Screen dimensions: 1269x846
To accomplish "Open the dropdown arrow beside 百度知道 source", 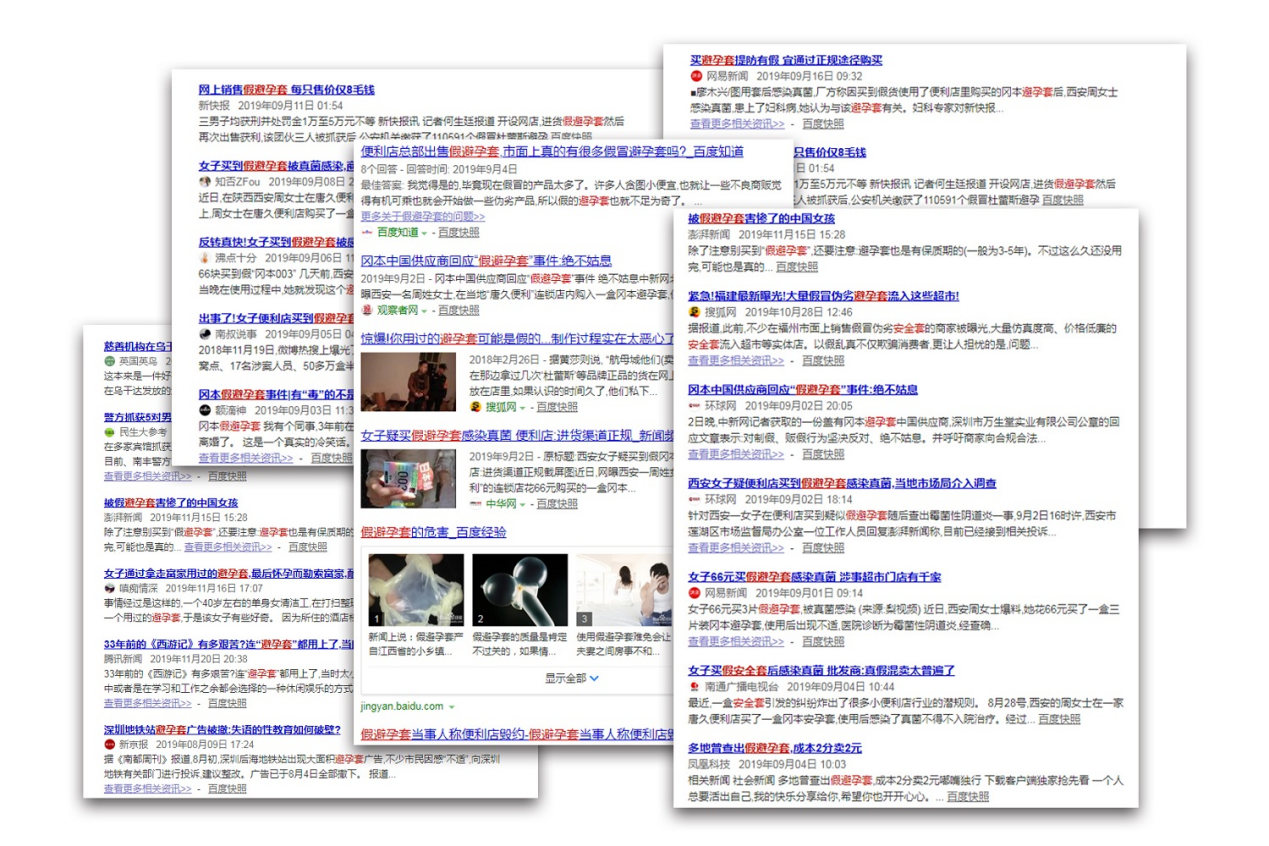I will (x=425, y=233).
